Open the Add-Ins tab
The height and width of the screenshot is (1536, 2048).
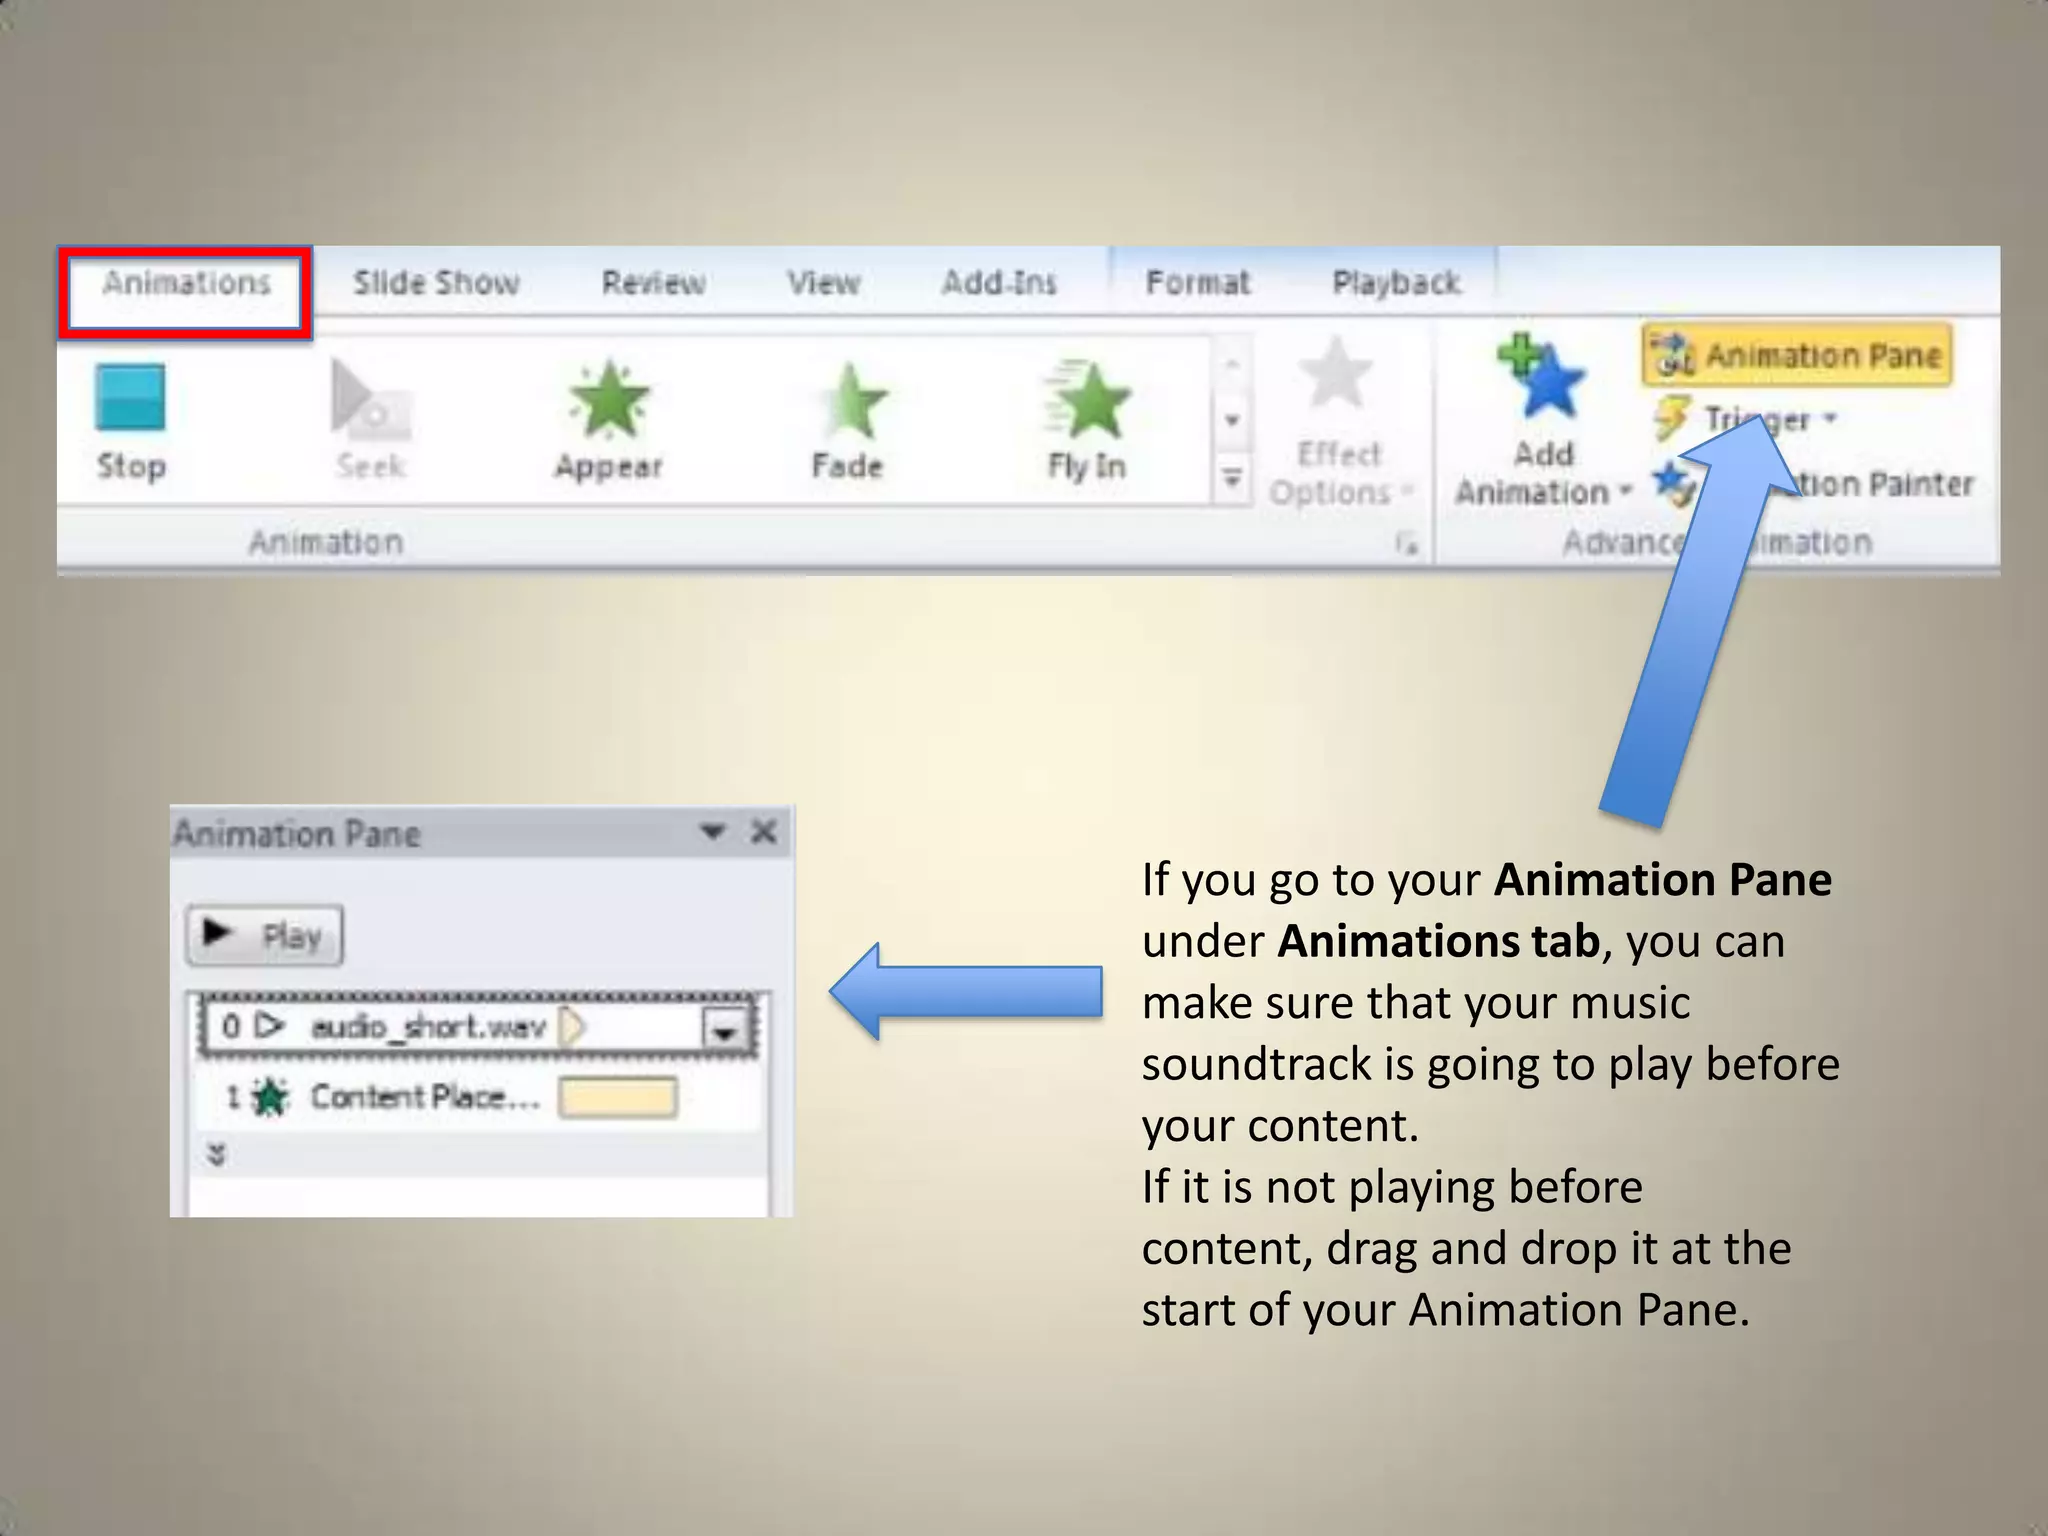point(999,283)
